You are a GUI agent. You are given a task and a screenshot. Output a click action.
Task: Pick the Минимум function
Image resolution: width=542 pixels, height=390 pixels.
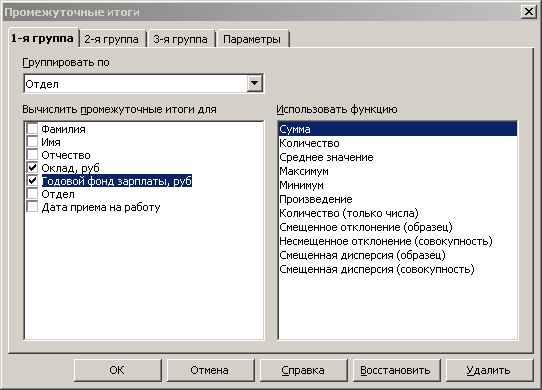pos(398,185)
